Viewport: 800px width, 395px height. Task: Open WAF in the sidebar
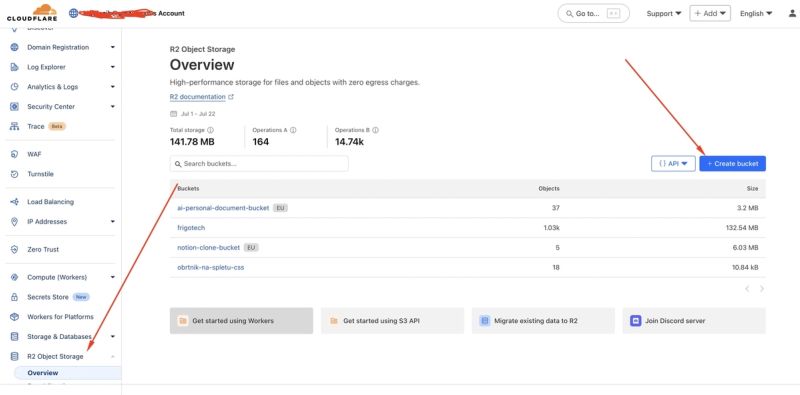(x=34, y=154)
